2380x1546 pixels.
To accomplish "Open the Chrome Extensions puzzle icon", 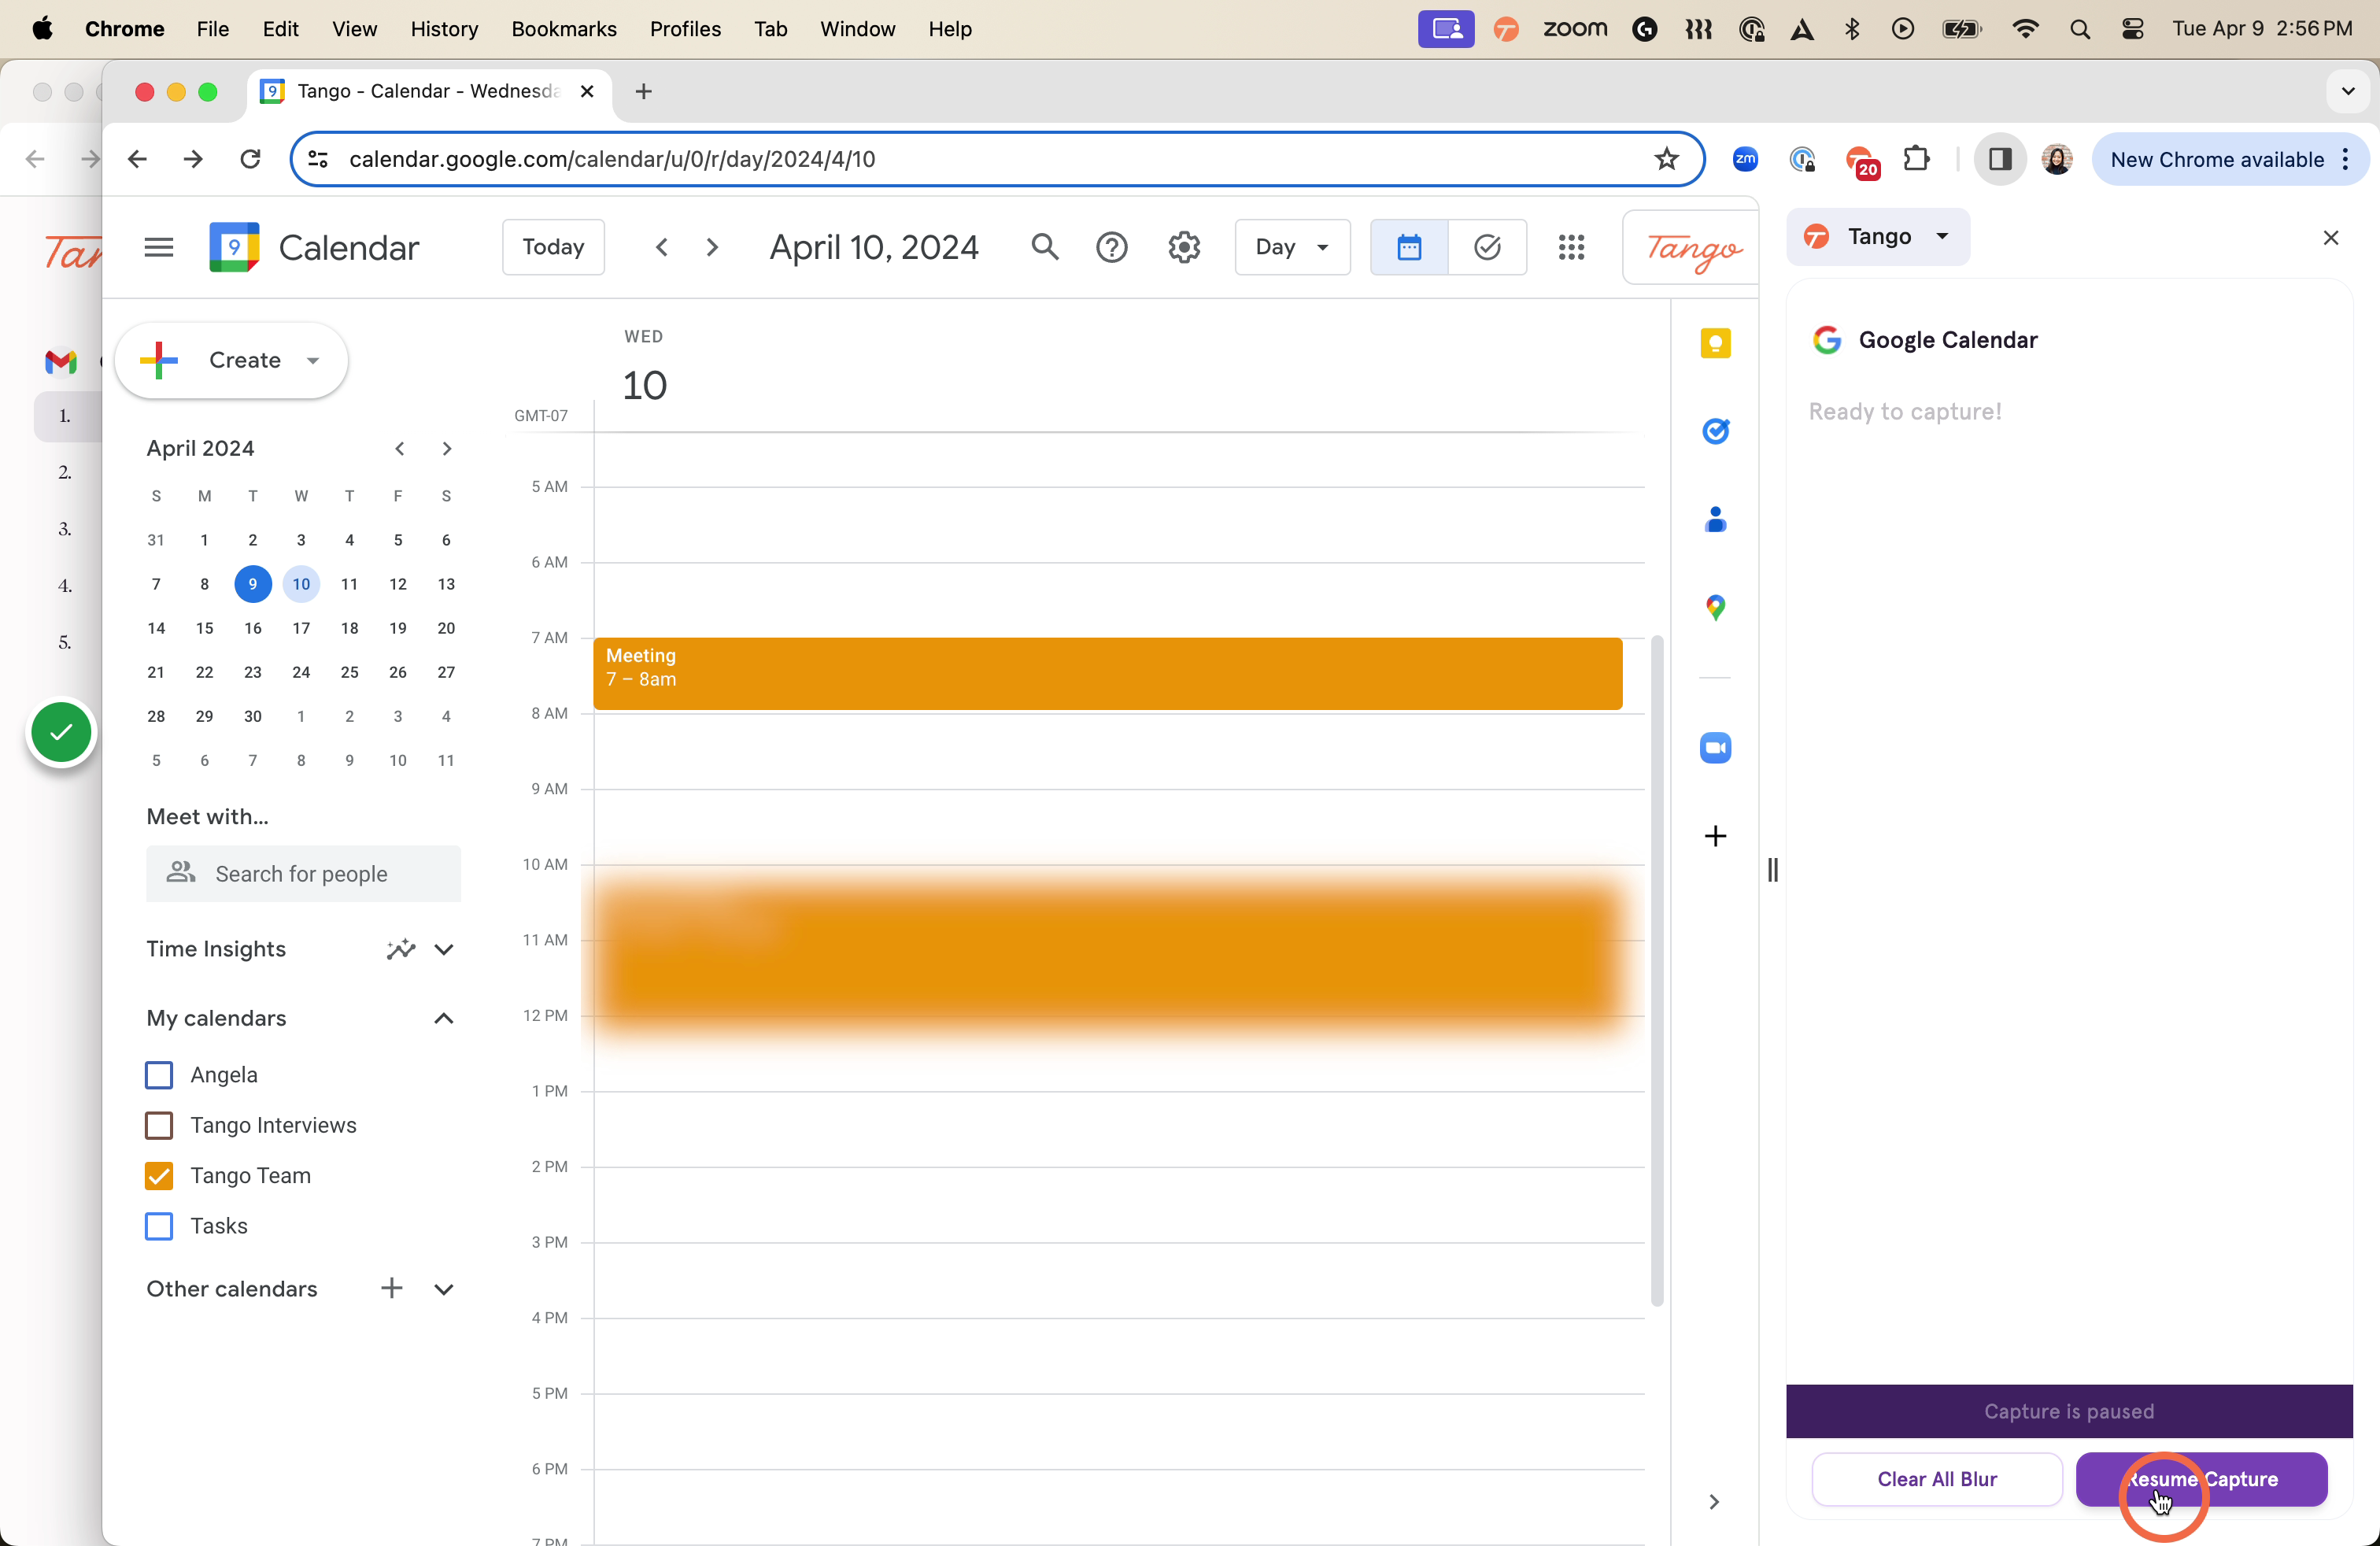I will coord(1916,159).
